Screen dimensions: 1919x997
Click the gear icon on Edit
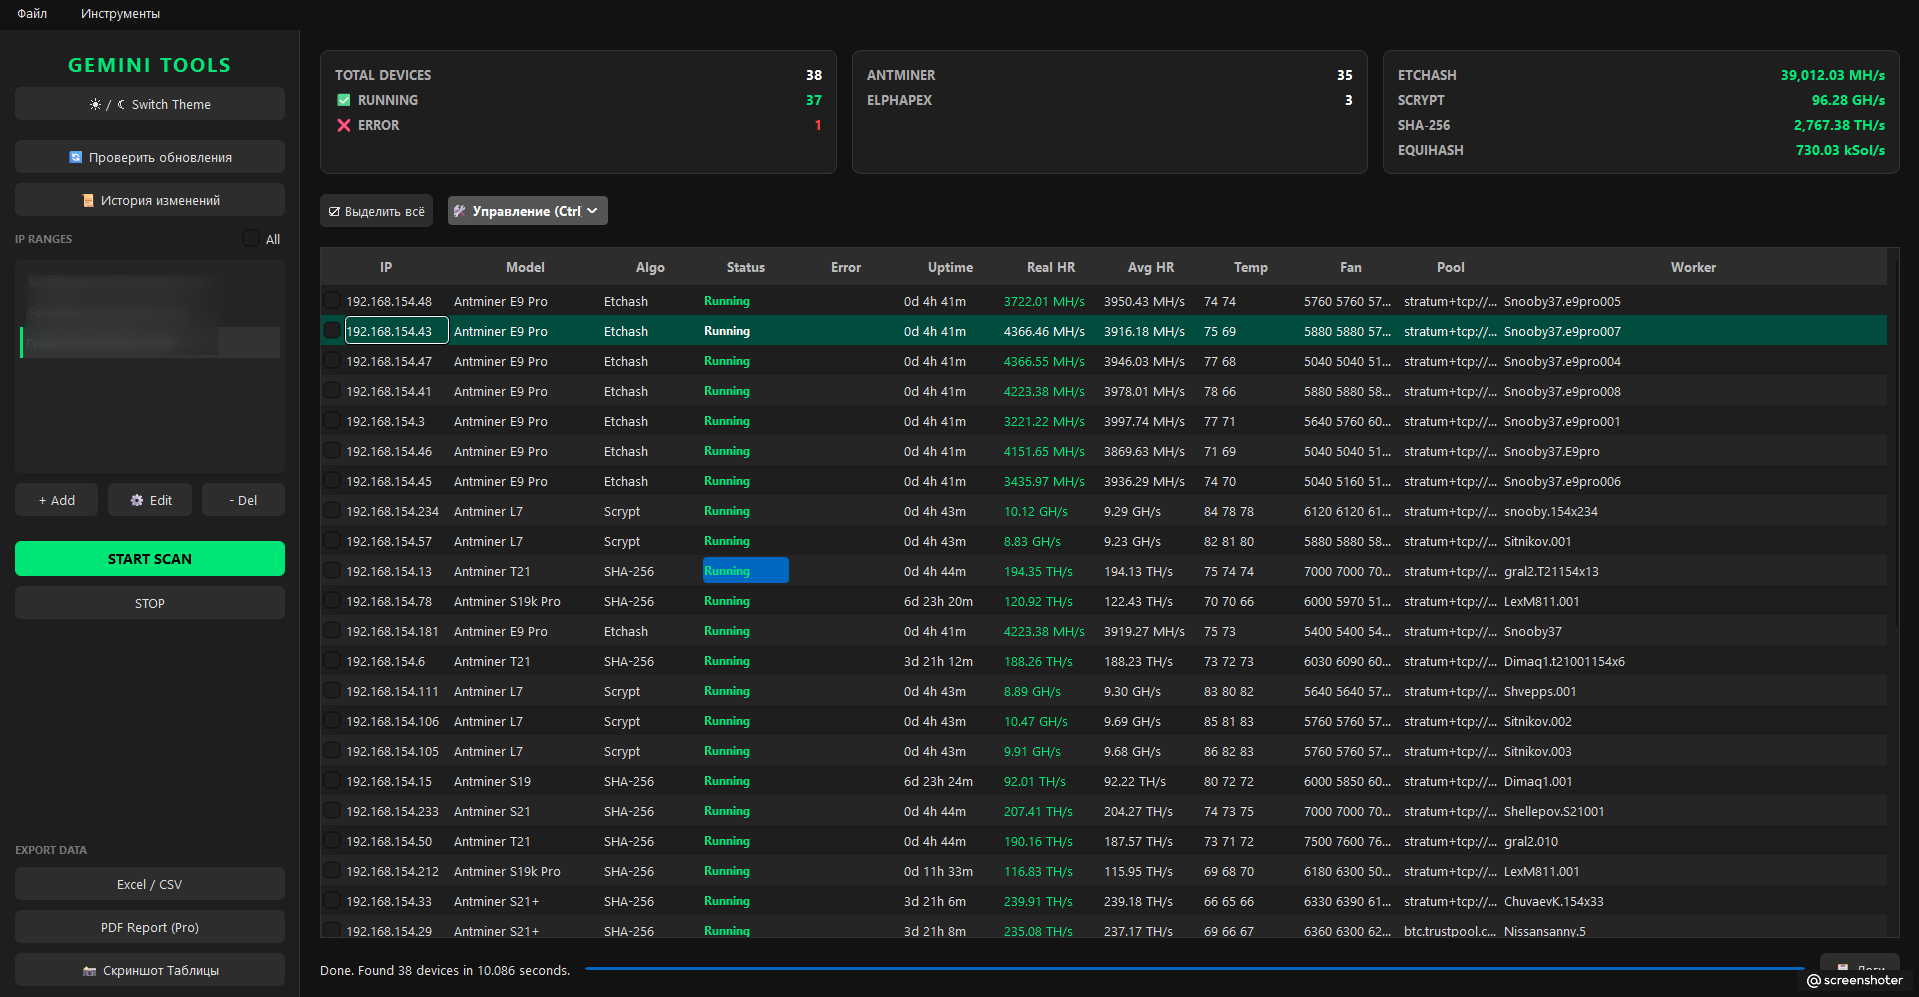137,500
